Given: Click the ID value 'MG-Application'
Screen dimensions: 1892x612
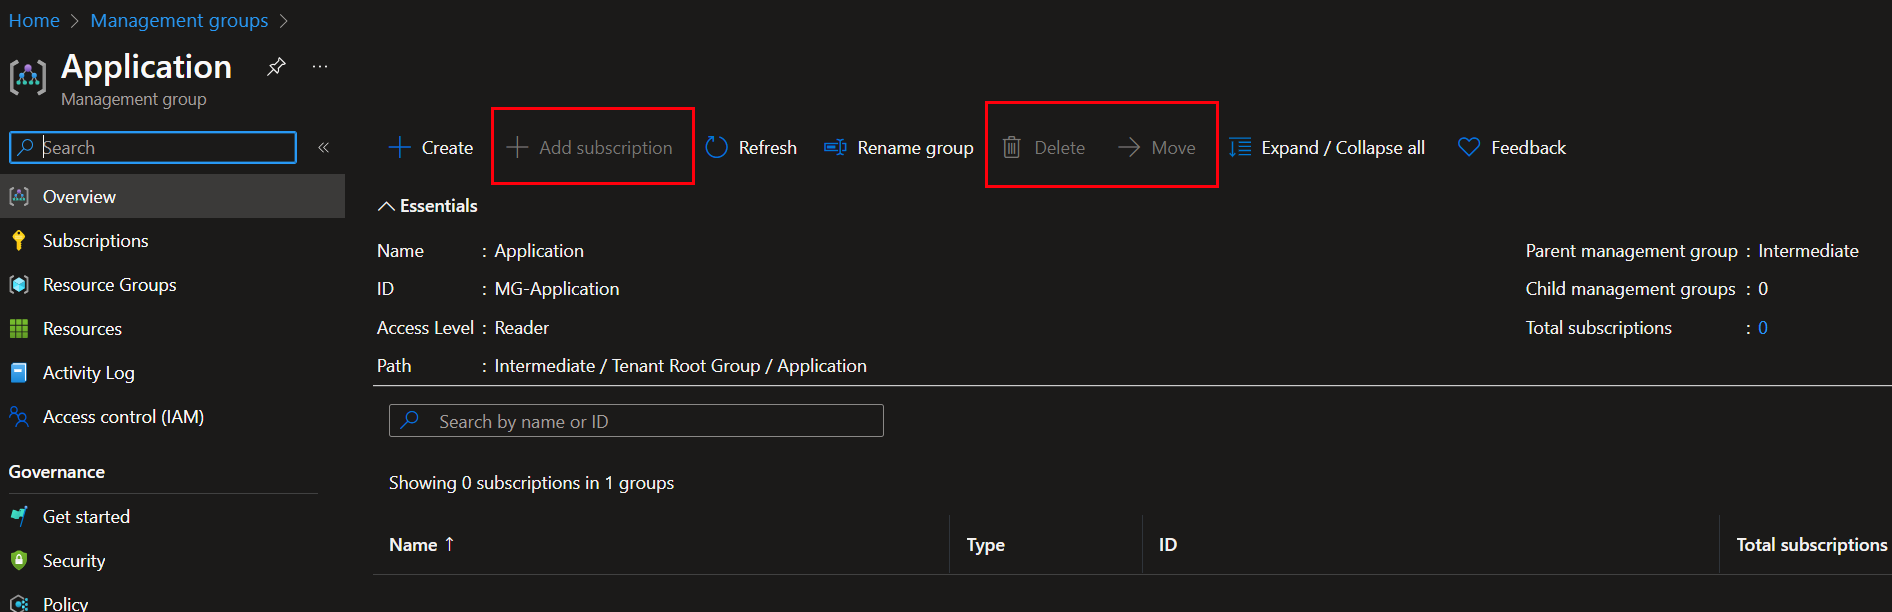Looking at the screenshot, I should click(557, 288).
